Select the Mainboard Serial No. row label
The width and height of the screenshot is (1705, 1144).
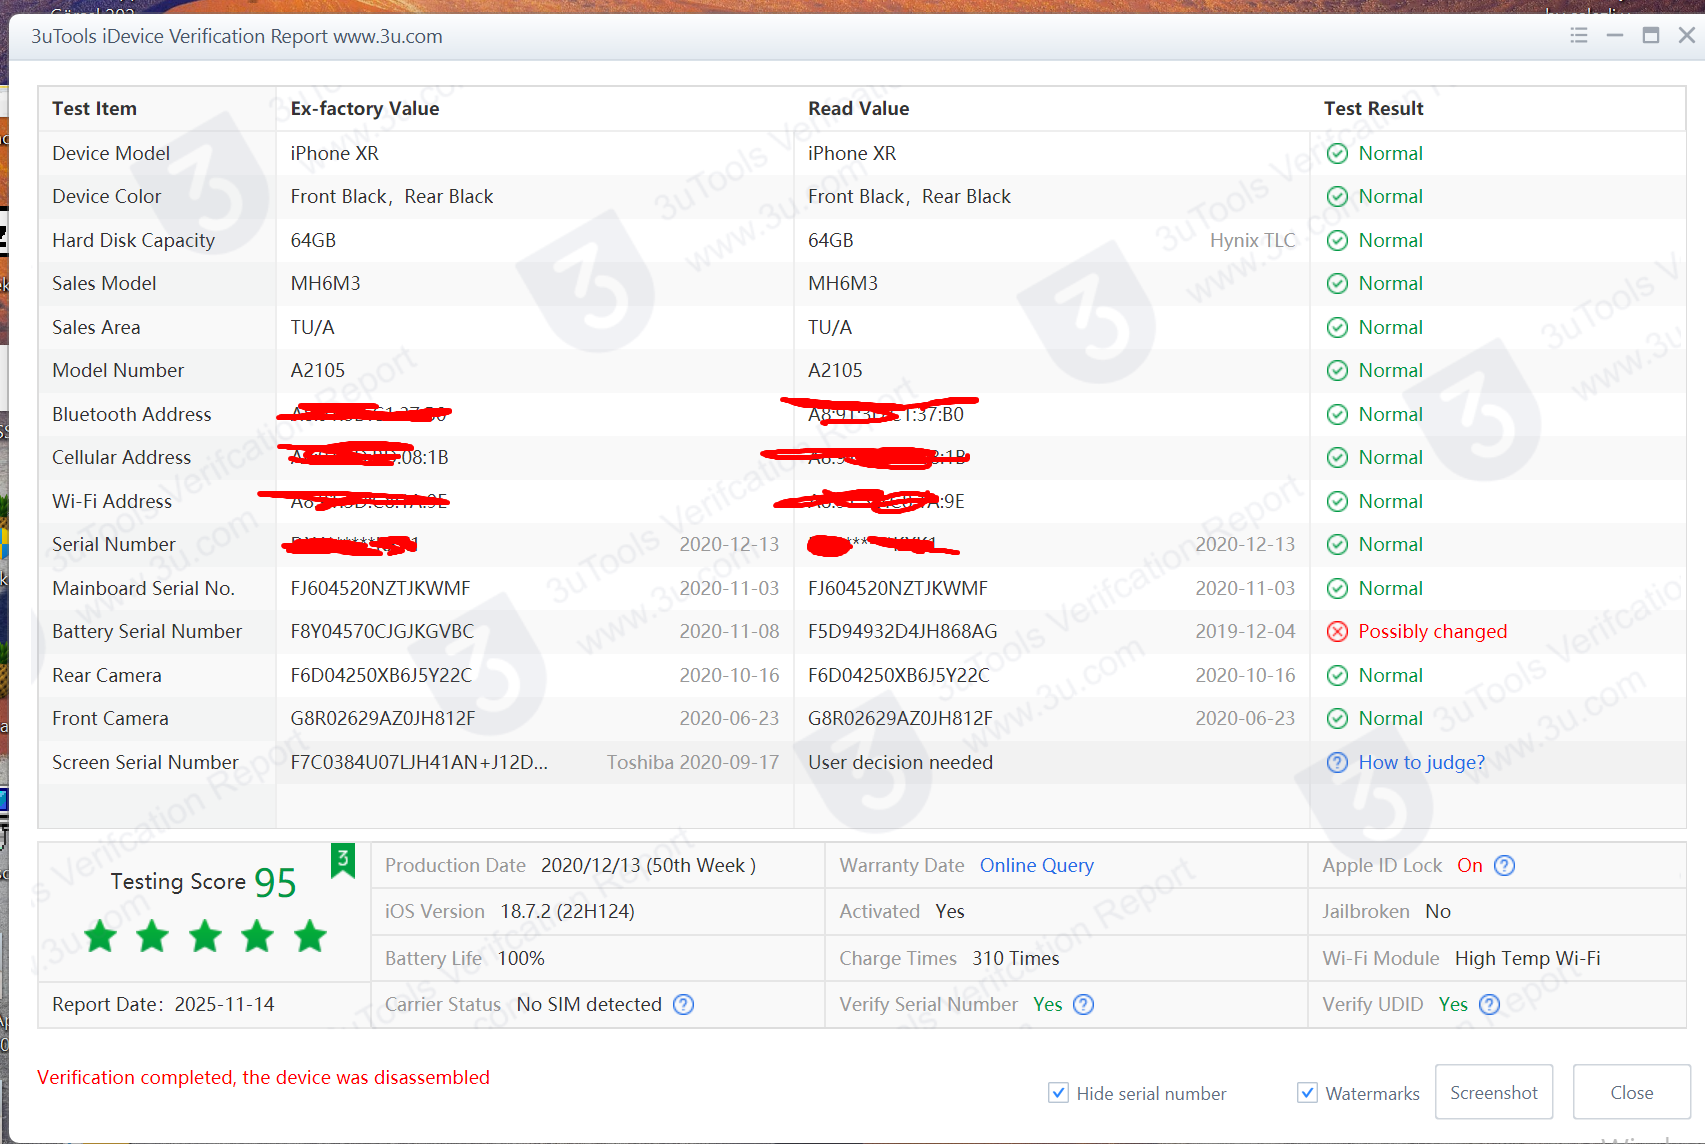click(143, 589)
